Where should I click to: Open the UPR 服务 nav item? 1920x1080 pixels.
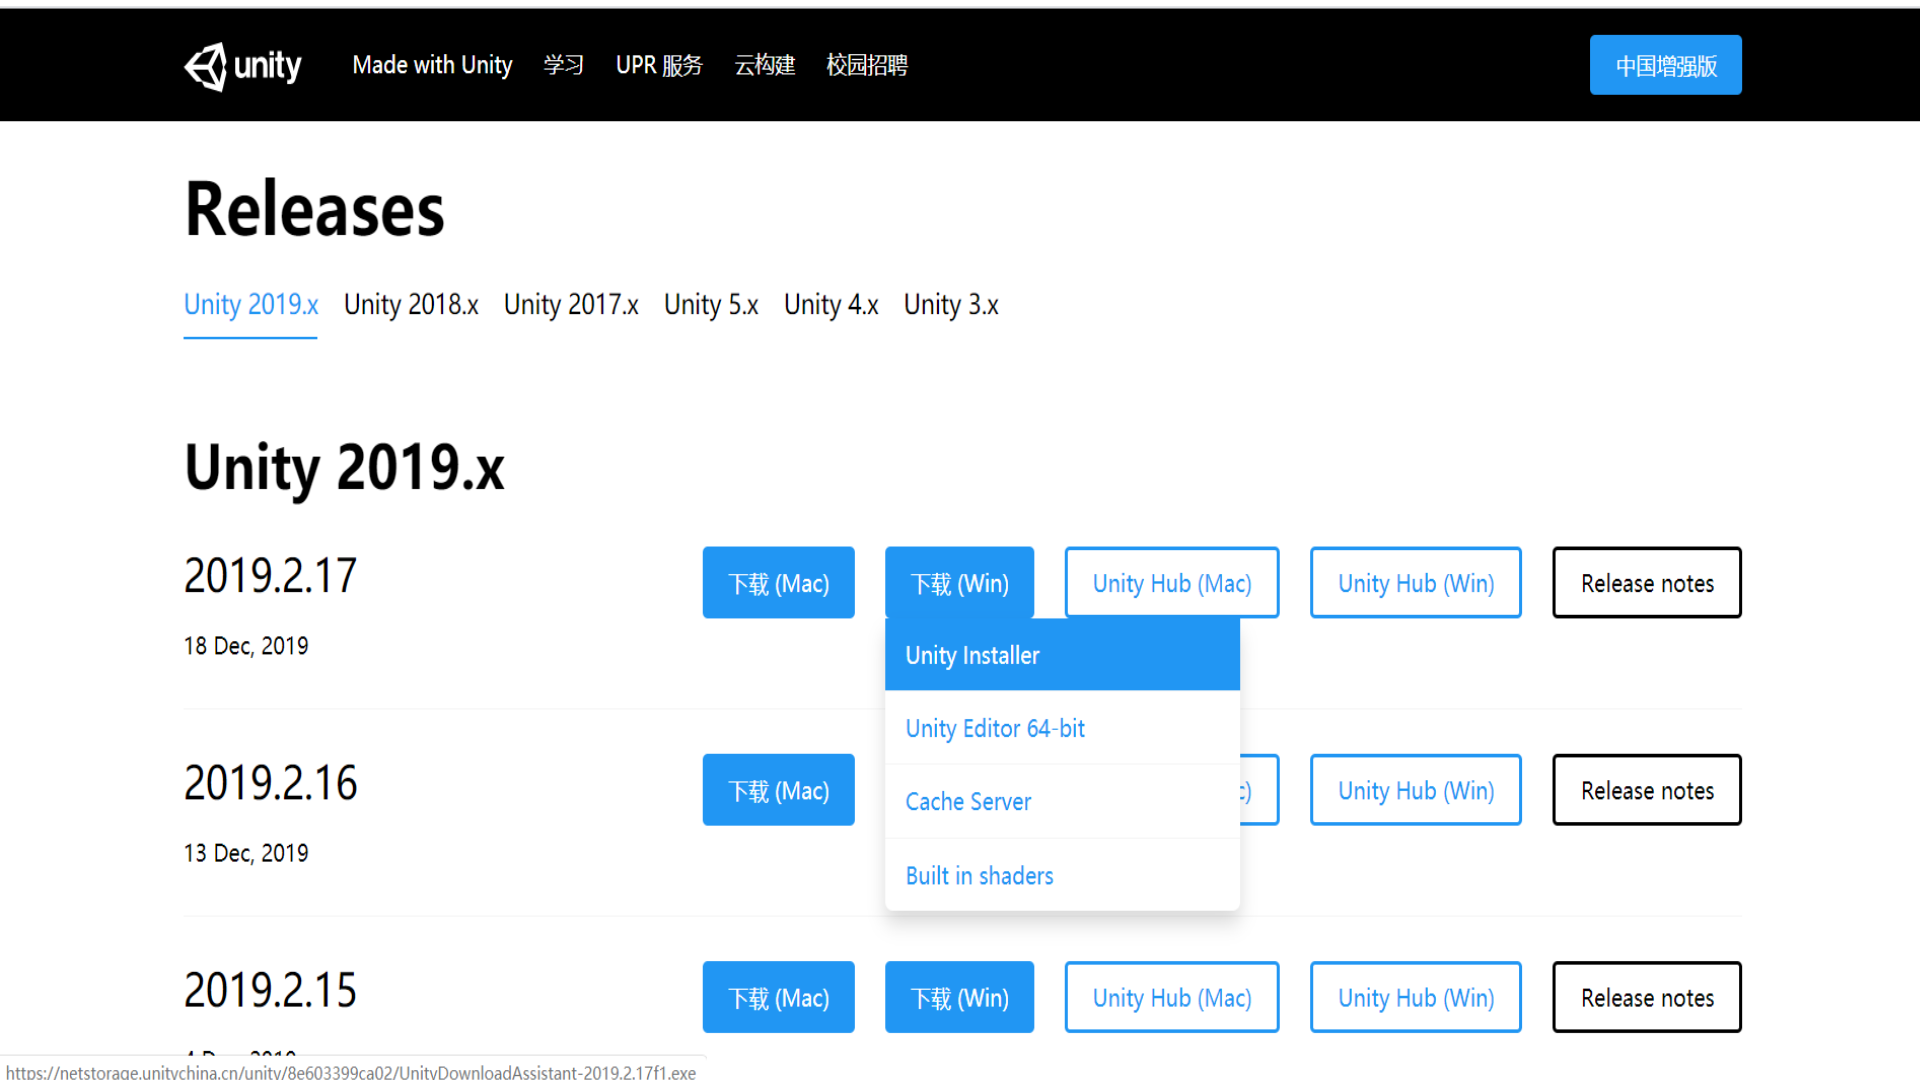coord(659,66)
